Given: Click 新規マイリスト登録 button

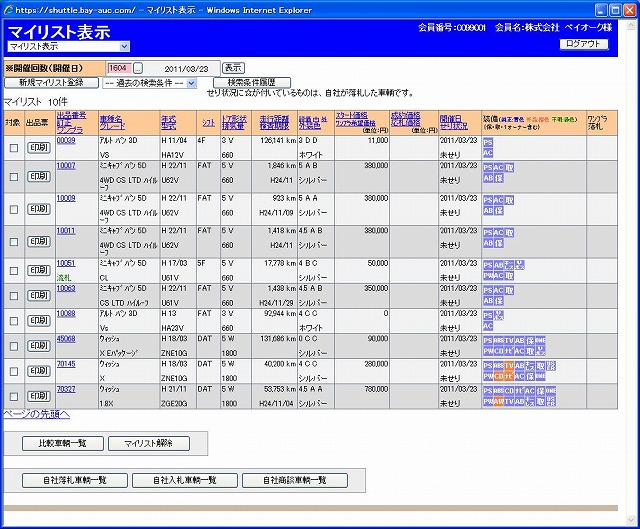Looking at the screenshot, I should coord(51,83).
